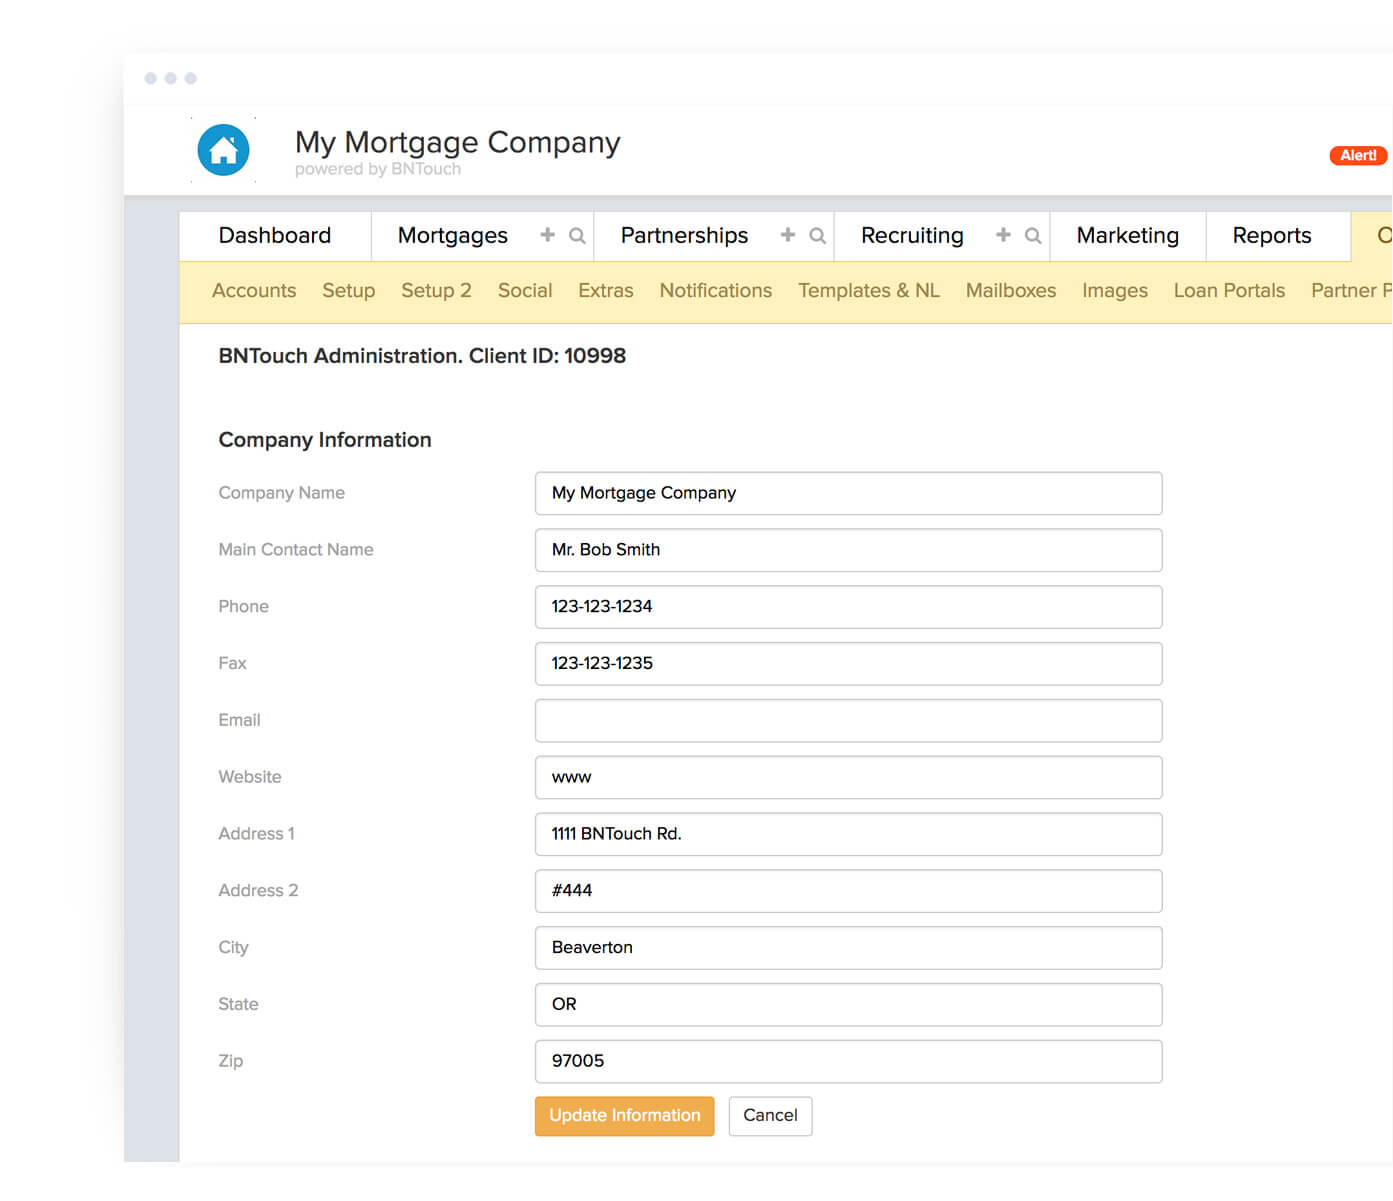Image resolution: width=1393 pixels, height=1201 pixels.
Task: Switch to the Social section
Action: pyautogui.click(x=524, y=290)
